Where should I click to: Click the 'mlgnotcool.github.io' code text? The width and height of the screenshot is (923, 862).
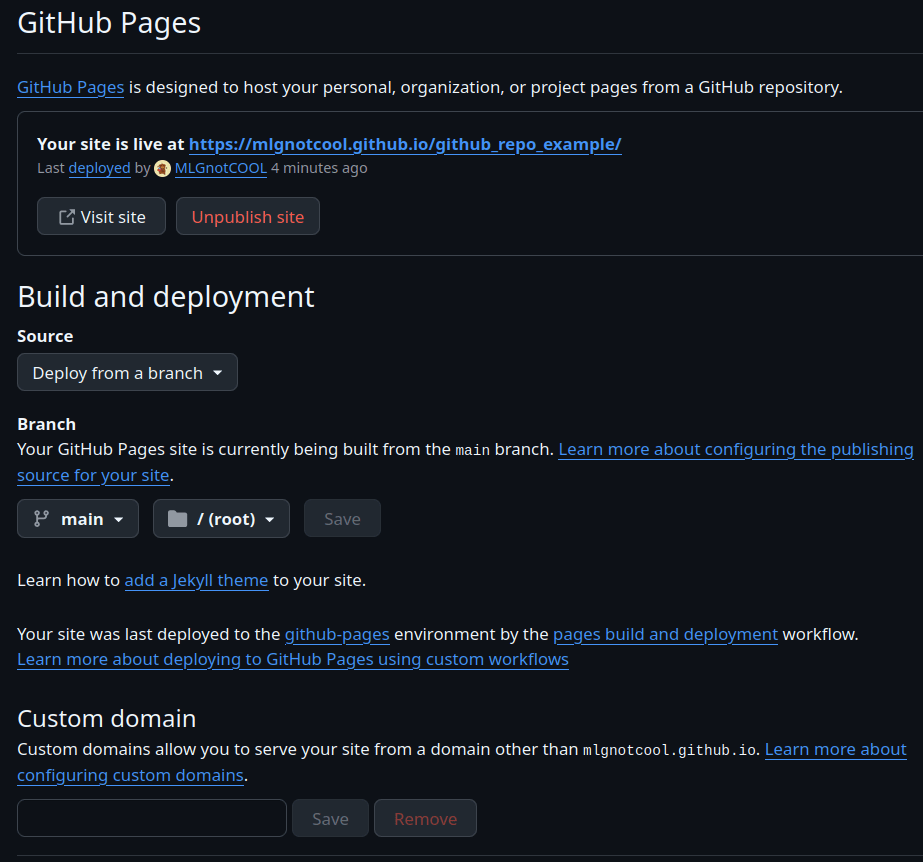pos(669,750)
